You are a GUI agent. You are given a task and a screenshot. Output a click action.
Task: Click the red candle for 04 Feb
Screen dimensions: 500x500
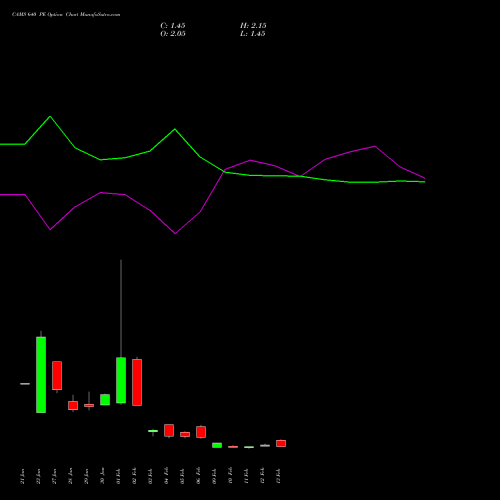169,430
